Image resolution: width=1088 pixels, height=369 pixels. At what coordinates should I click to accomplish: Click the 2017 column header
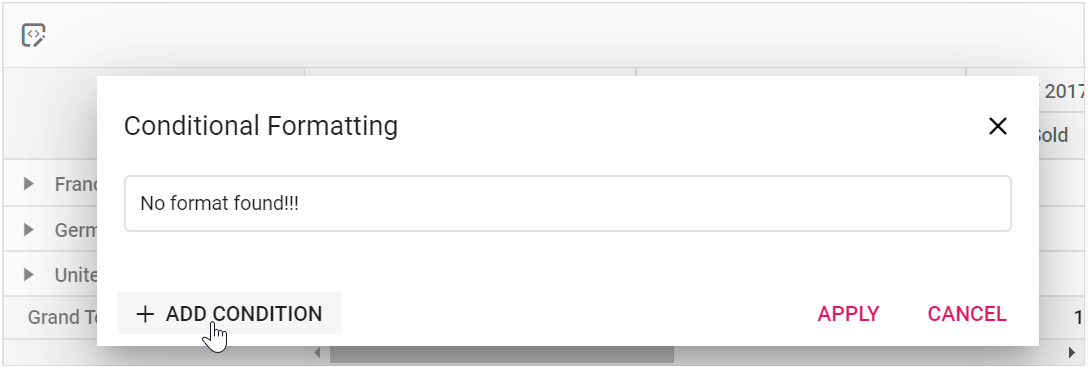(1062, 91)
